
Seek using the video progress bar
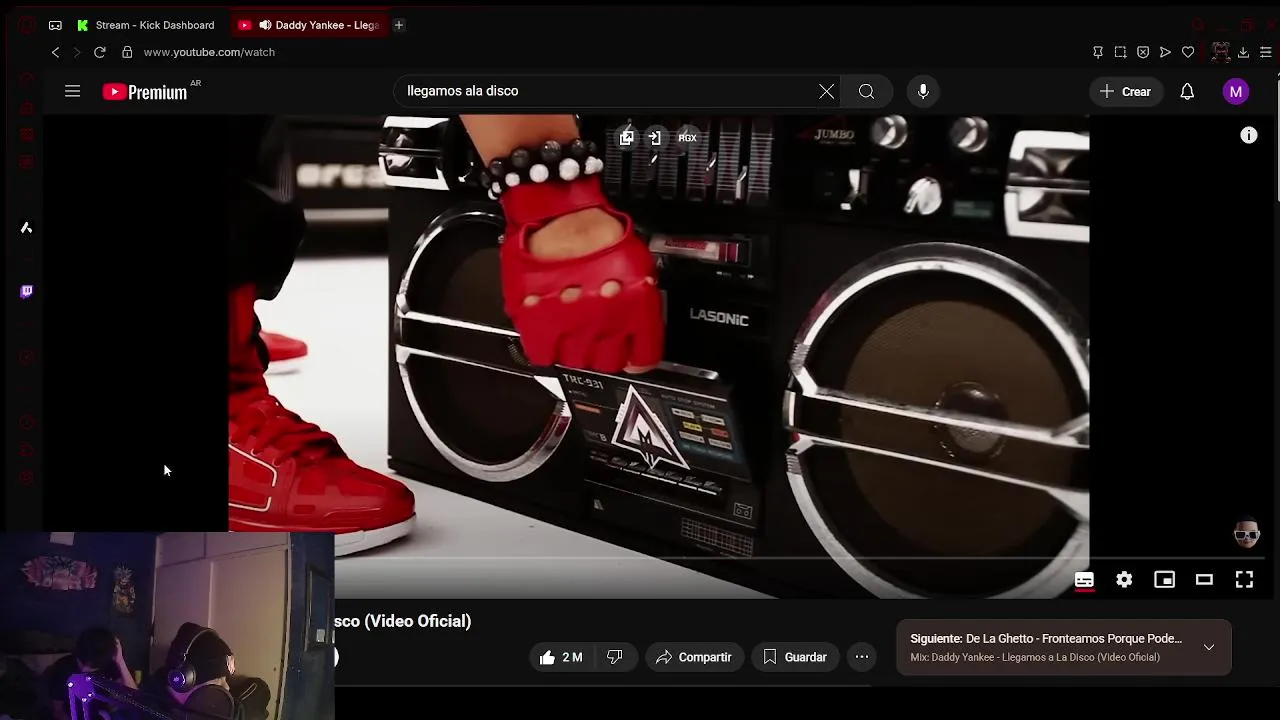(x=798, y=557)
